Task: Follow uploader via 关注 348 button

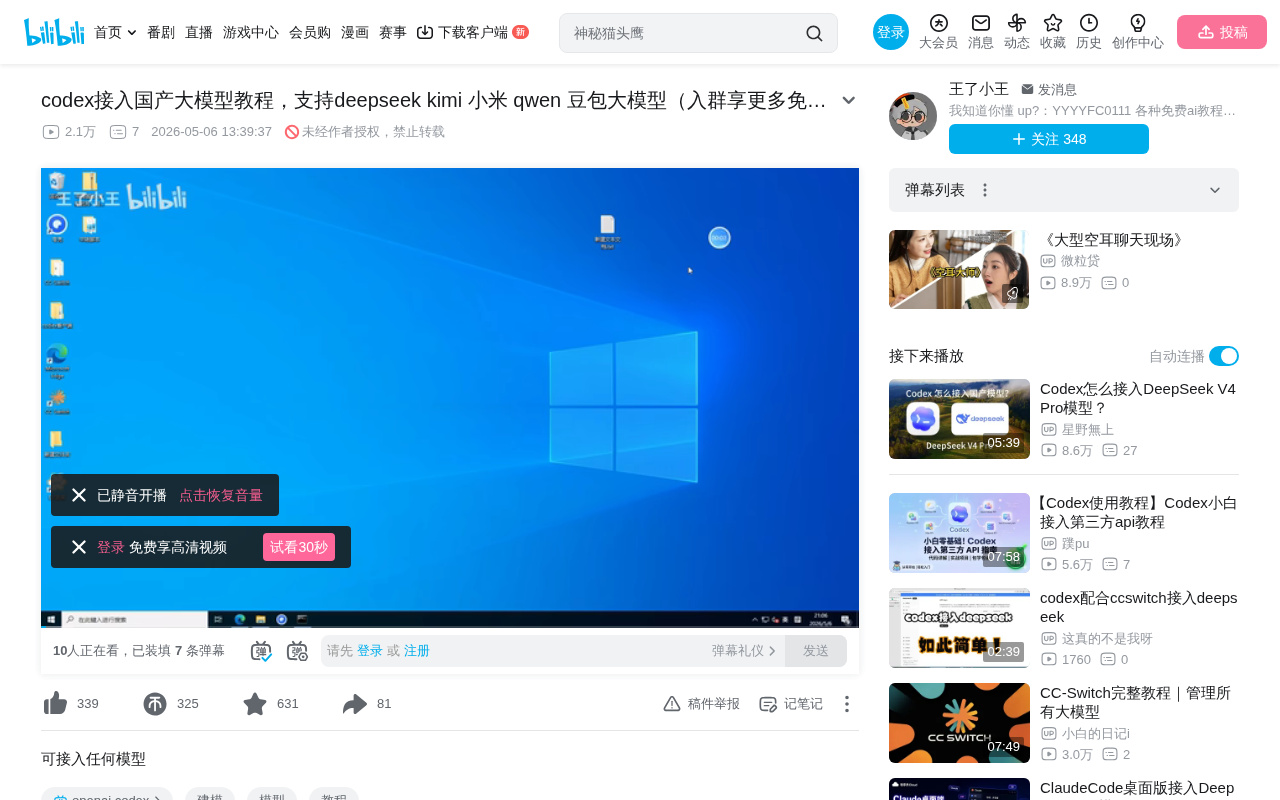Action: [1049, 139]
